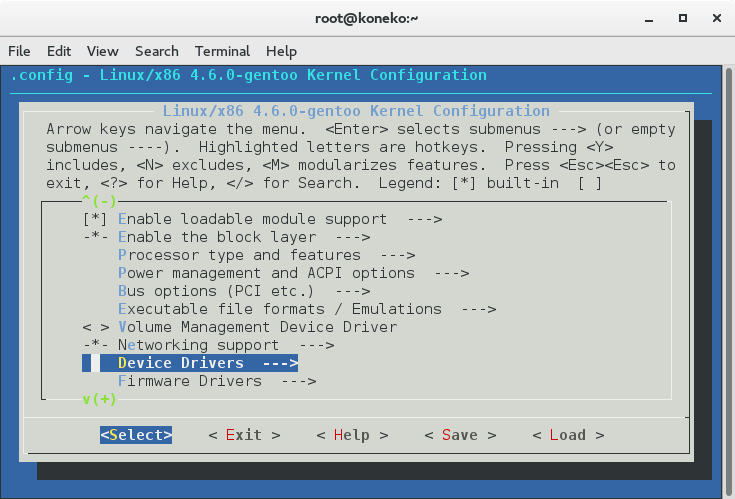The image size is (735, 499).
Task: Toggle Volume Management Device Driver option brackets
Action: 96,327
